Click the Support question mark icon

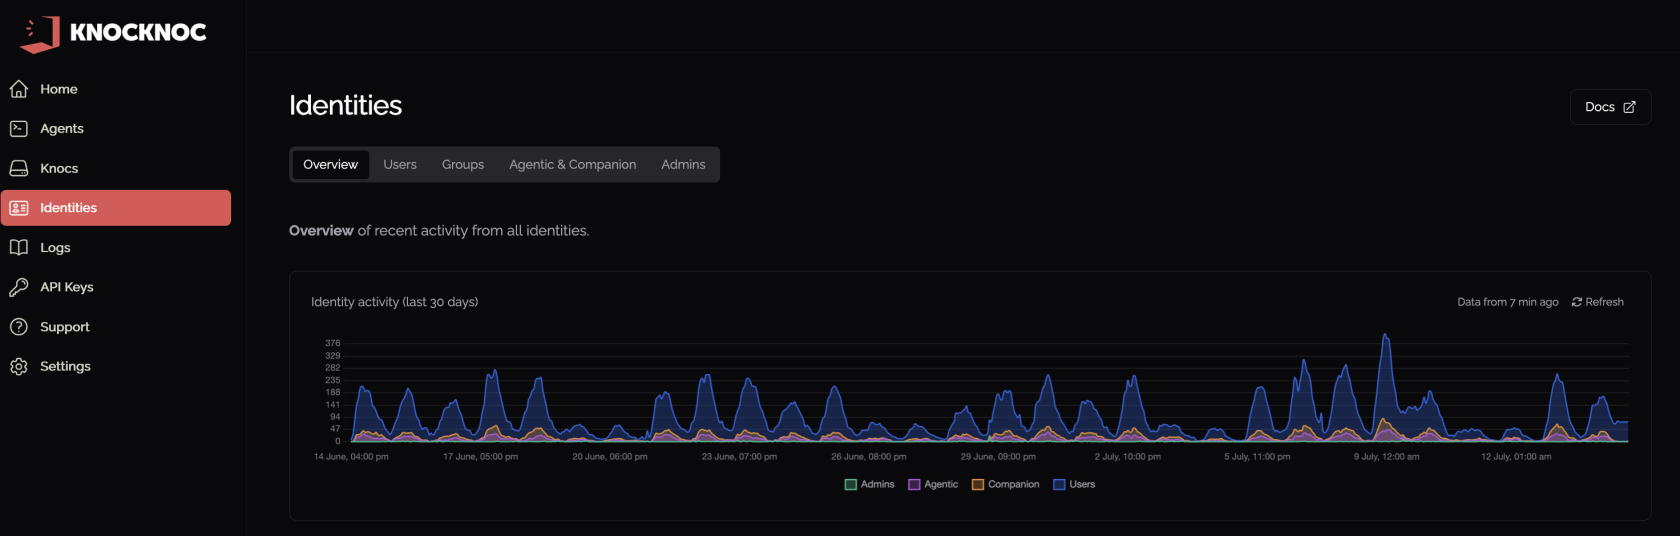pyautogui.click(x=19, y=327)
